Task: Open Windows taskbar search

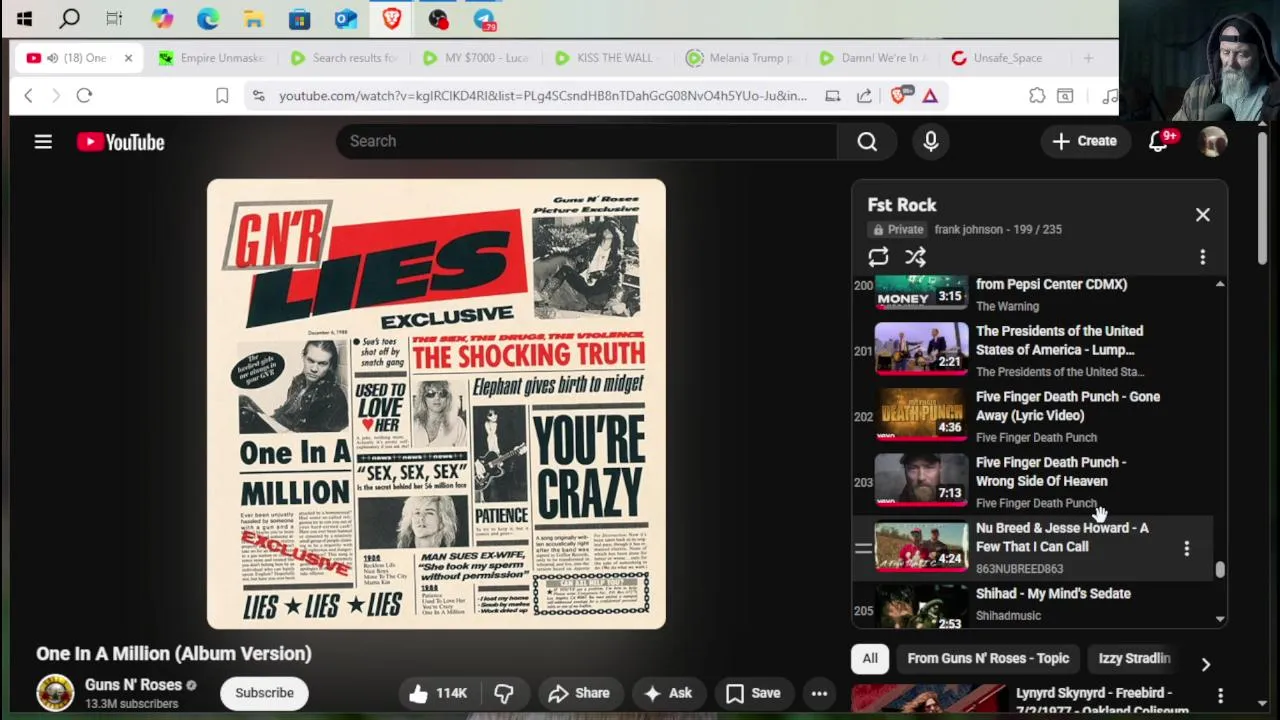Action: click(70, 18)
